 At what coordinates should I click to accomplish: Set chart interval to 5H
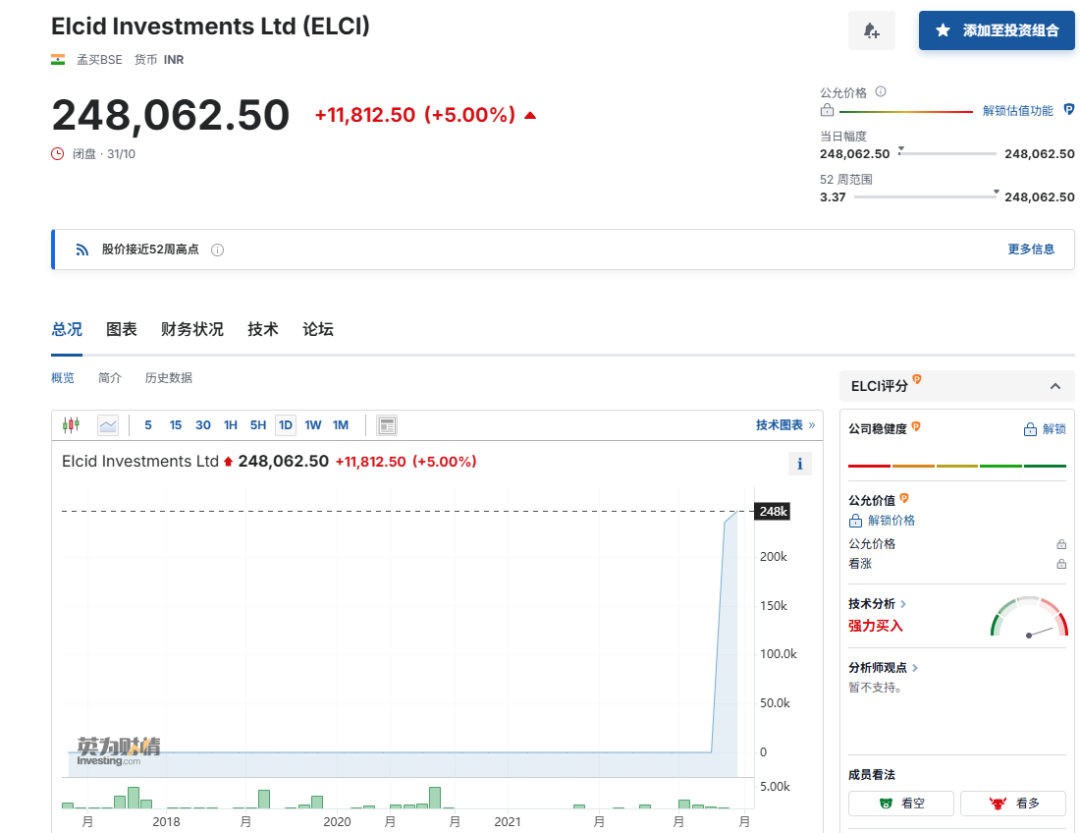pos(258,425)
